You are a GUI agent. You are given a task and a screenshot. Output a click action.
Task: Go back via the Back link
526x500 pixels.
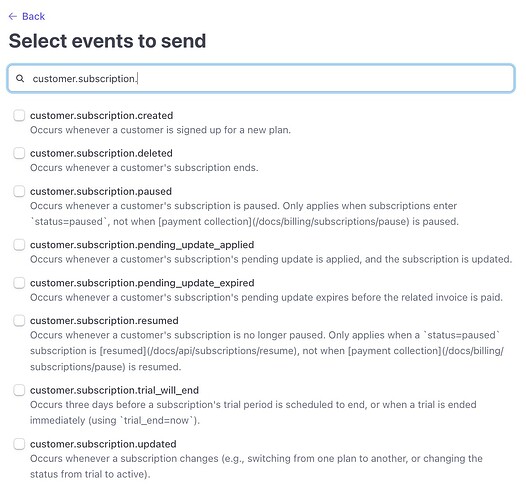27,16
